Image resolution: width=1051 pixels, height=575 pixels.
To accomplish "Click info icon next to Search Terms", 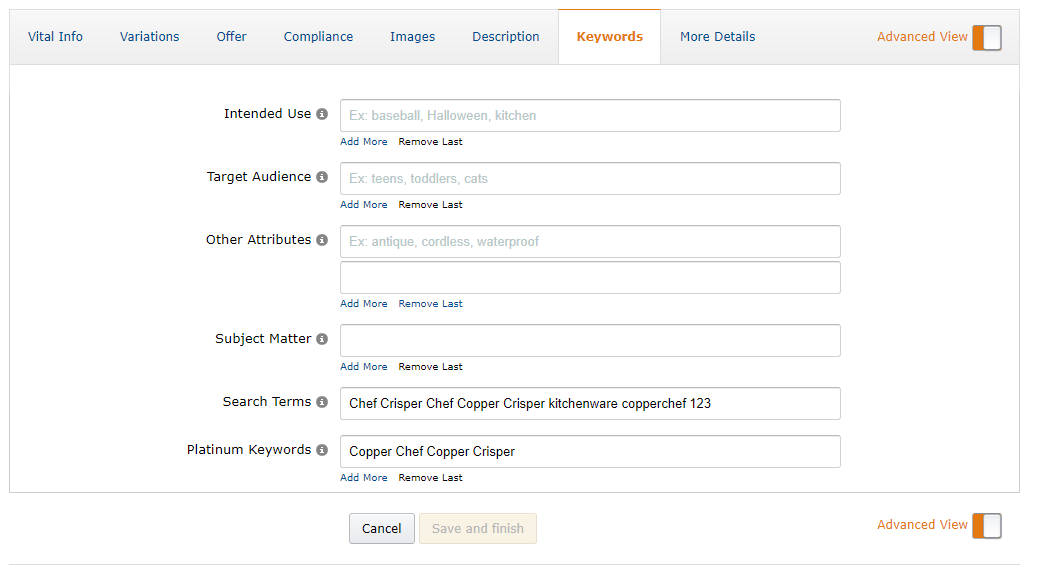I will pos(322,402).
